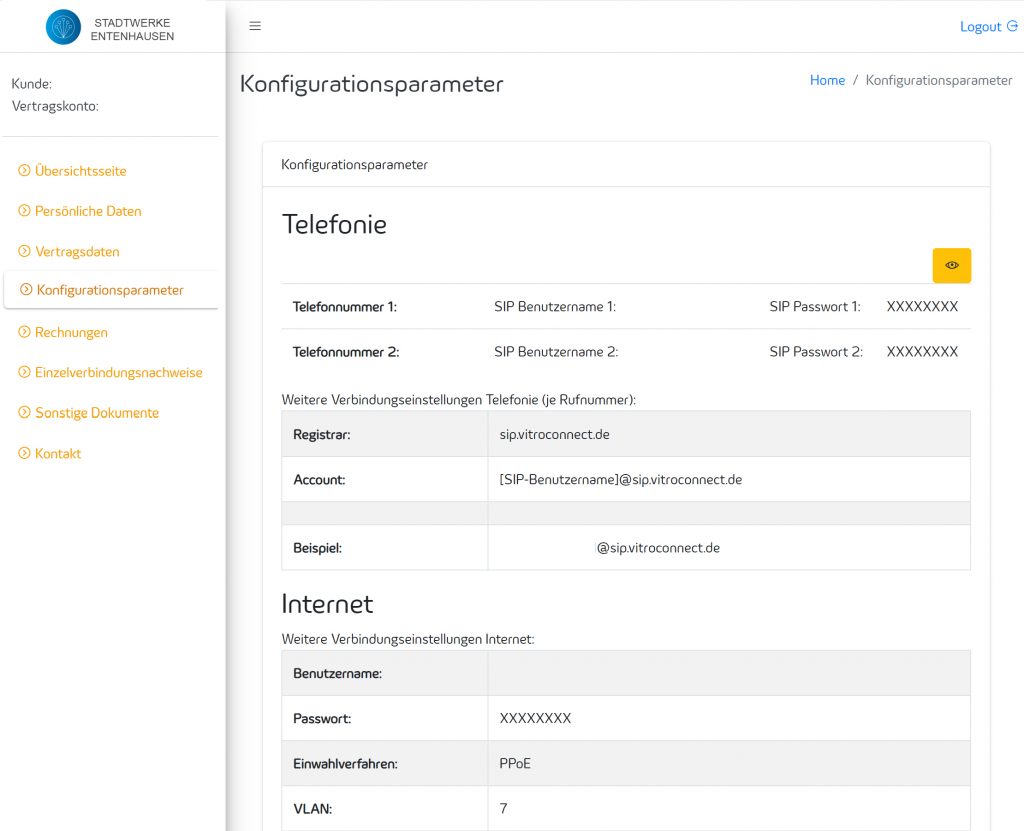
Task: Click the Stadtwerke Entenhausen logo
Action: pos(110,27)
